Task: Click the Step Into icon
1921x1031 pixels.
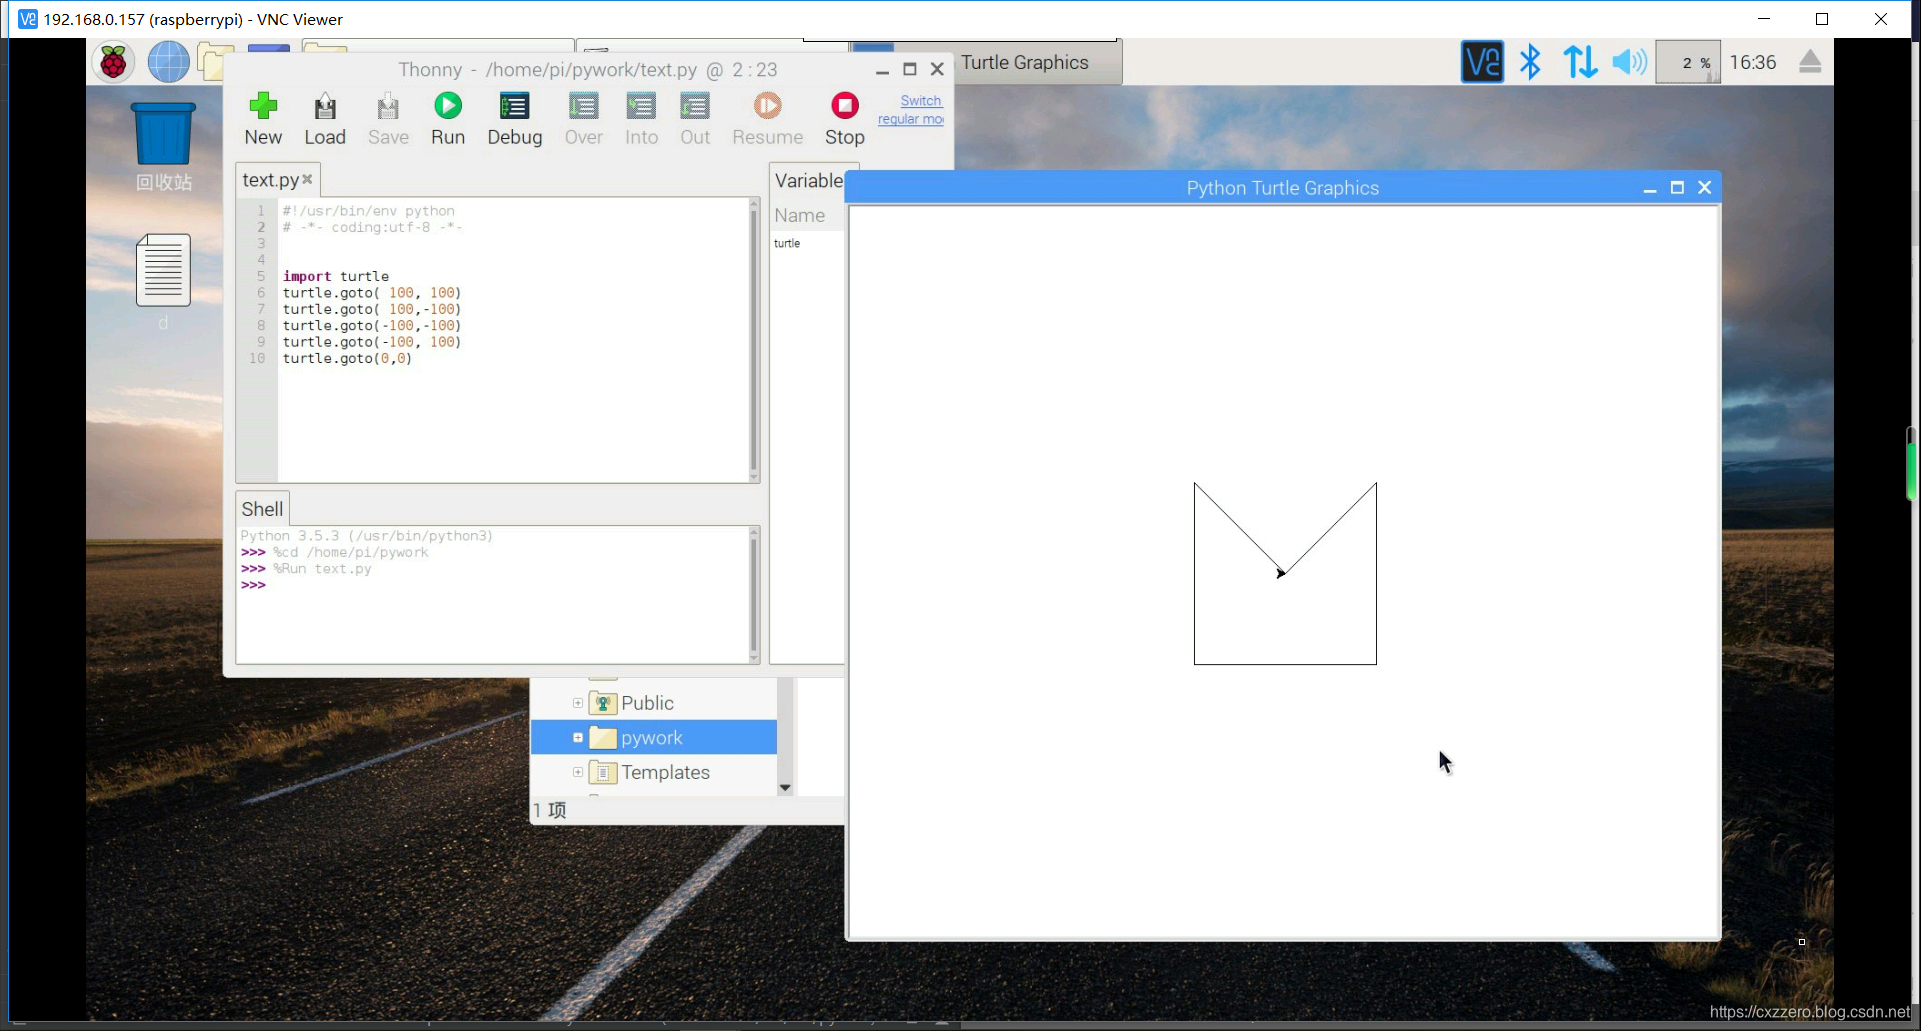Action: coord(641,106)
